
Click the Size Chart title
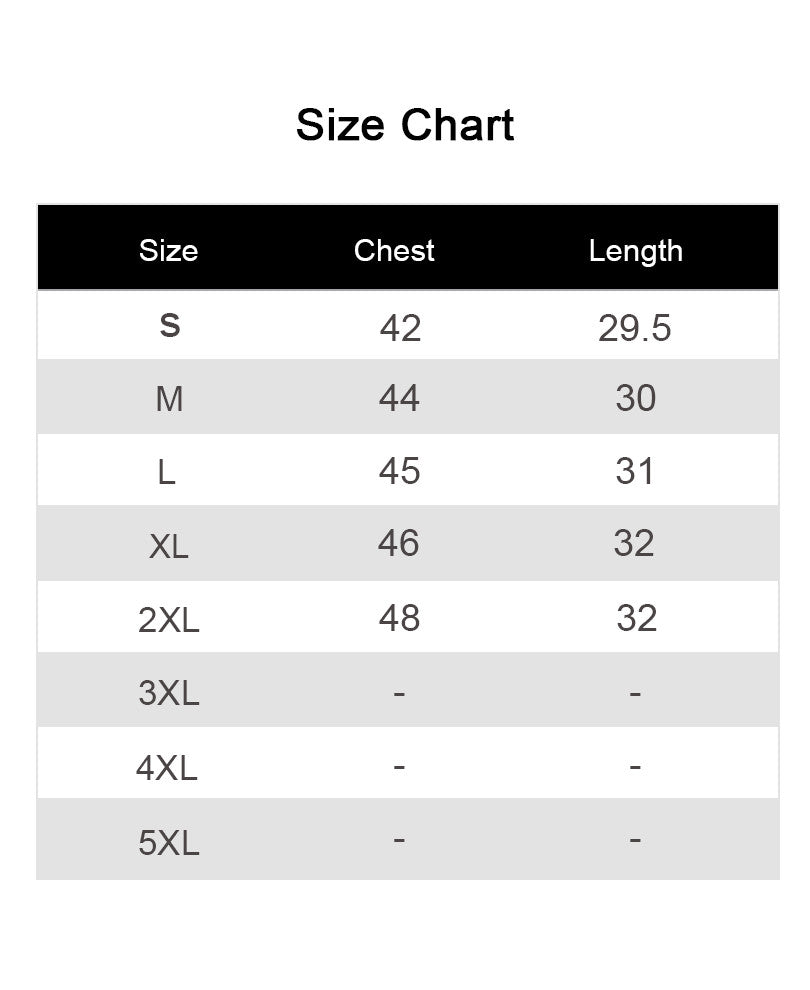[405, 126]
